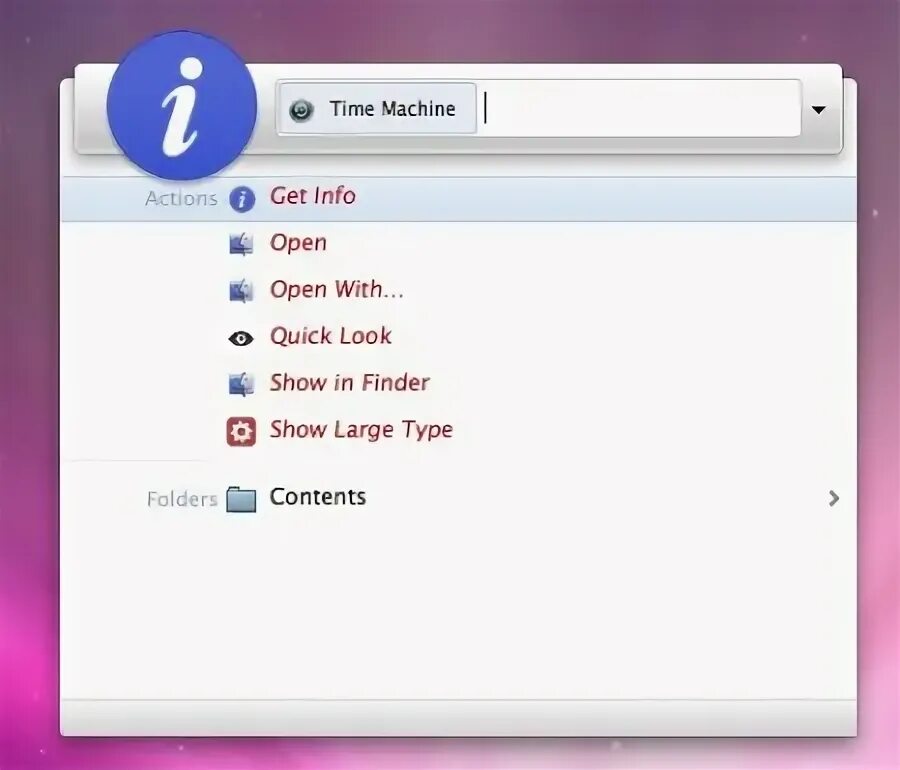The image size is (900, 770).
Task: Click the Time Machine clock icon in search field
Action: coord(301,110)
